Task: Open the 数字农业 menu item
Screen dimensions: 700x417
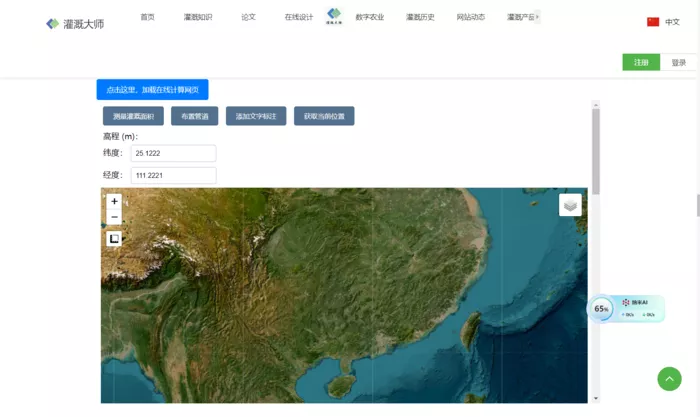Action: 370,17
